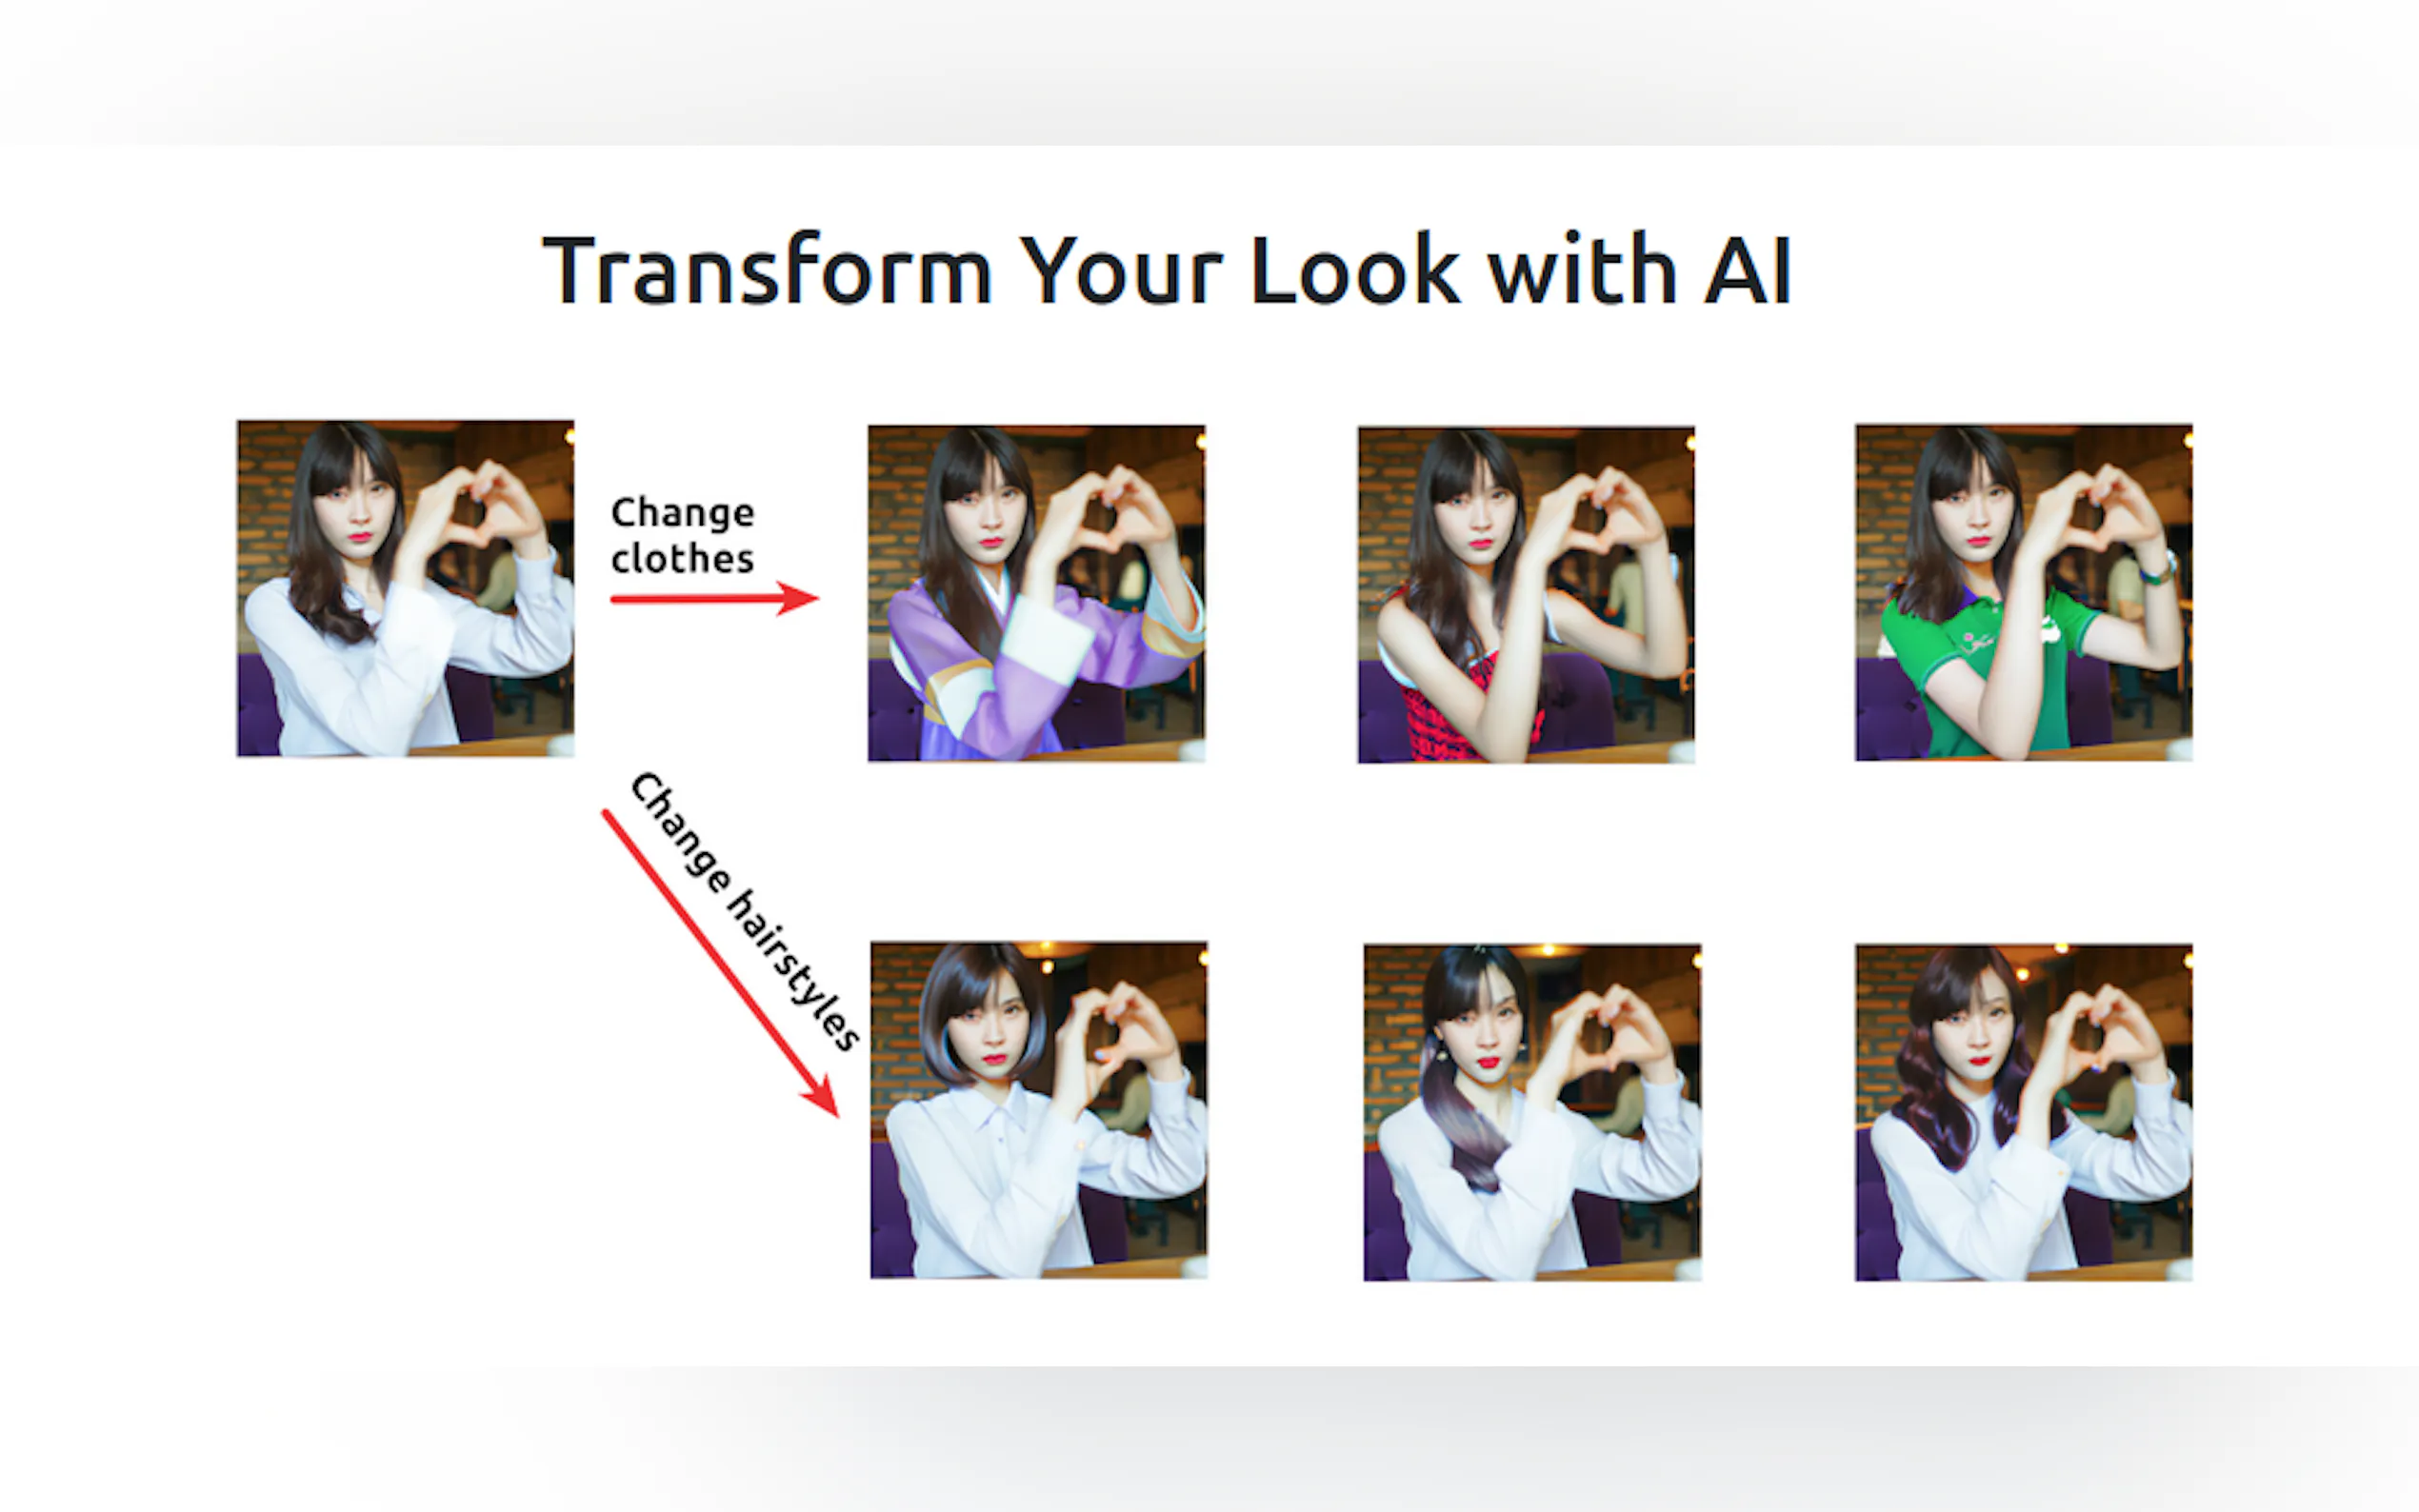Select the short bob hairstyle image
The width and height of the screenshot is (2419, 1512).
click(x=1039, y=1110)
